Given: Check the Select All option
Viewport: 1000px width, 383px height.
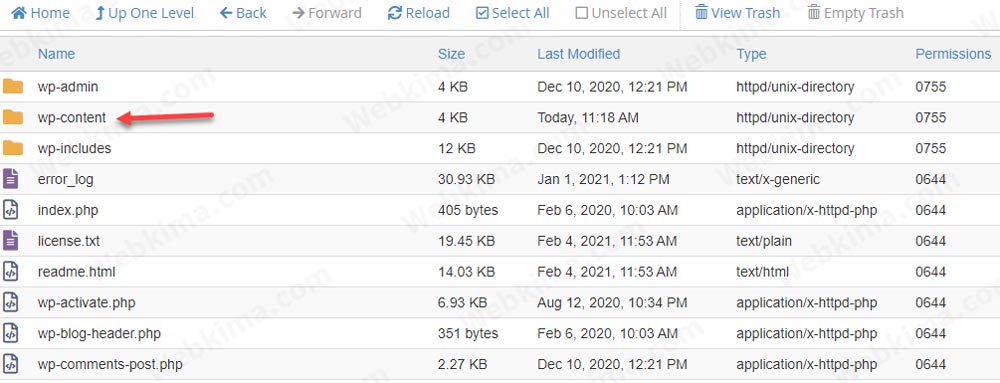Looking at the screenshot, I should coord(513,13).
